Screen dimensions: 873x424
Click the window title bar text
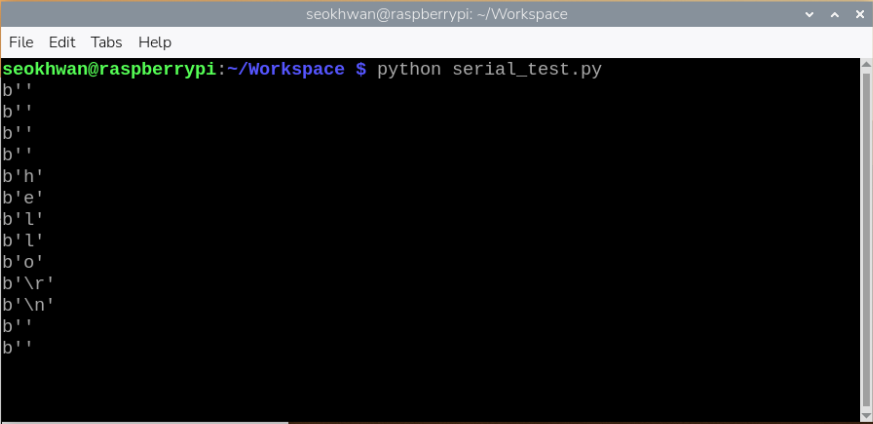(x=436, y=14)
